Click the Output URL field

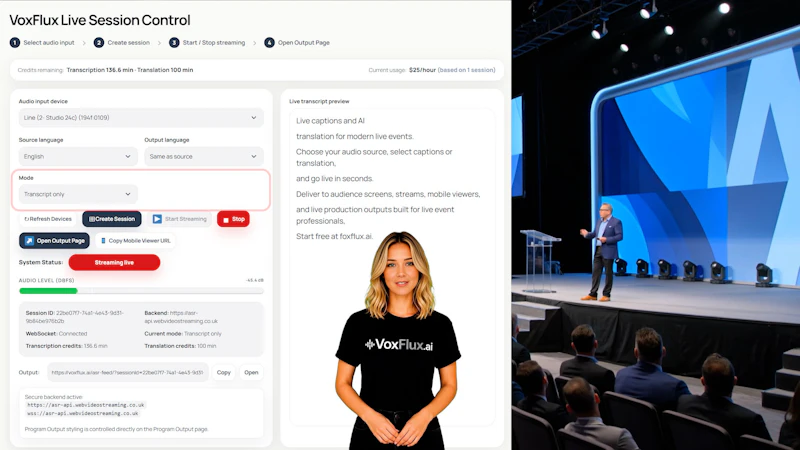coord(128,372)
